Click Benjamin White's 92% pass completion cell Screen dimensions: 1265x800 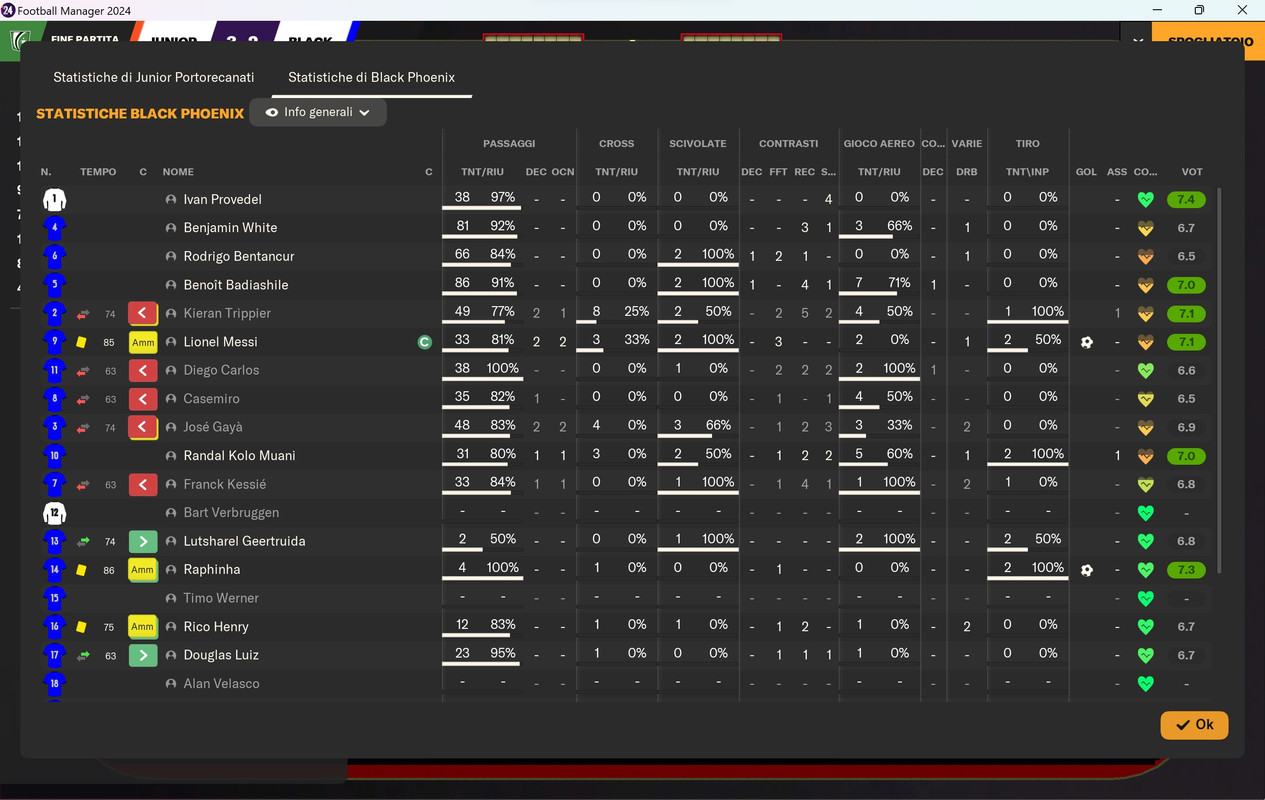[503, 226]
